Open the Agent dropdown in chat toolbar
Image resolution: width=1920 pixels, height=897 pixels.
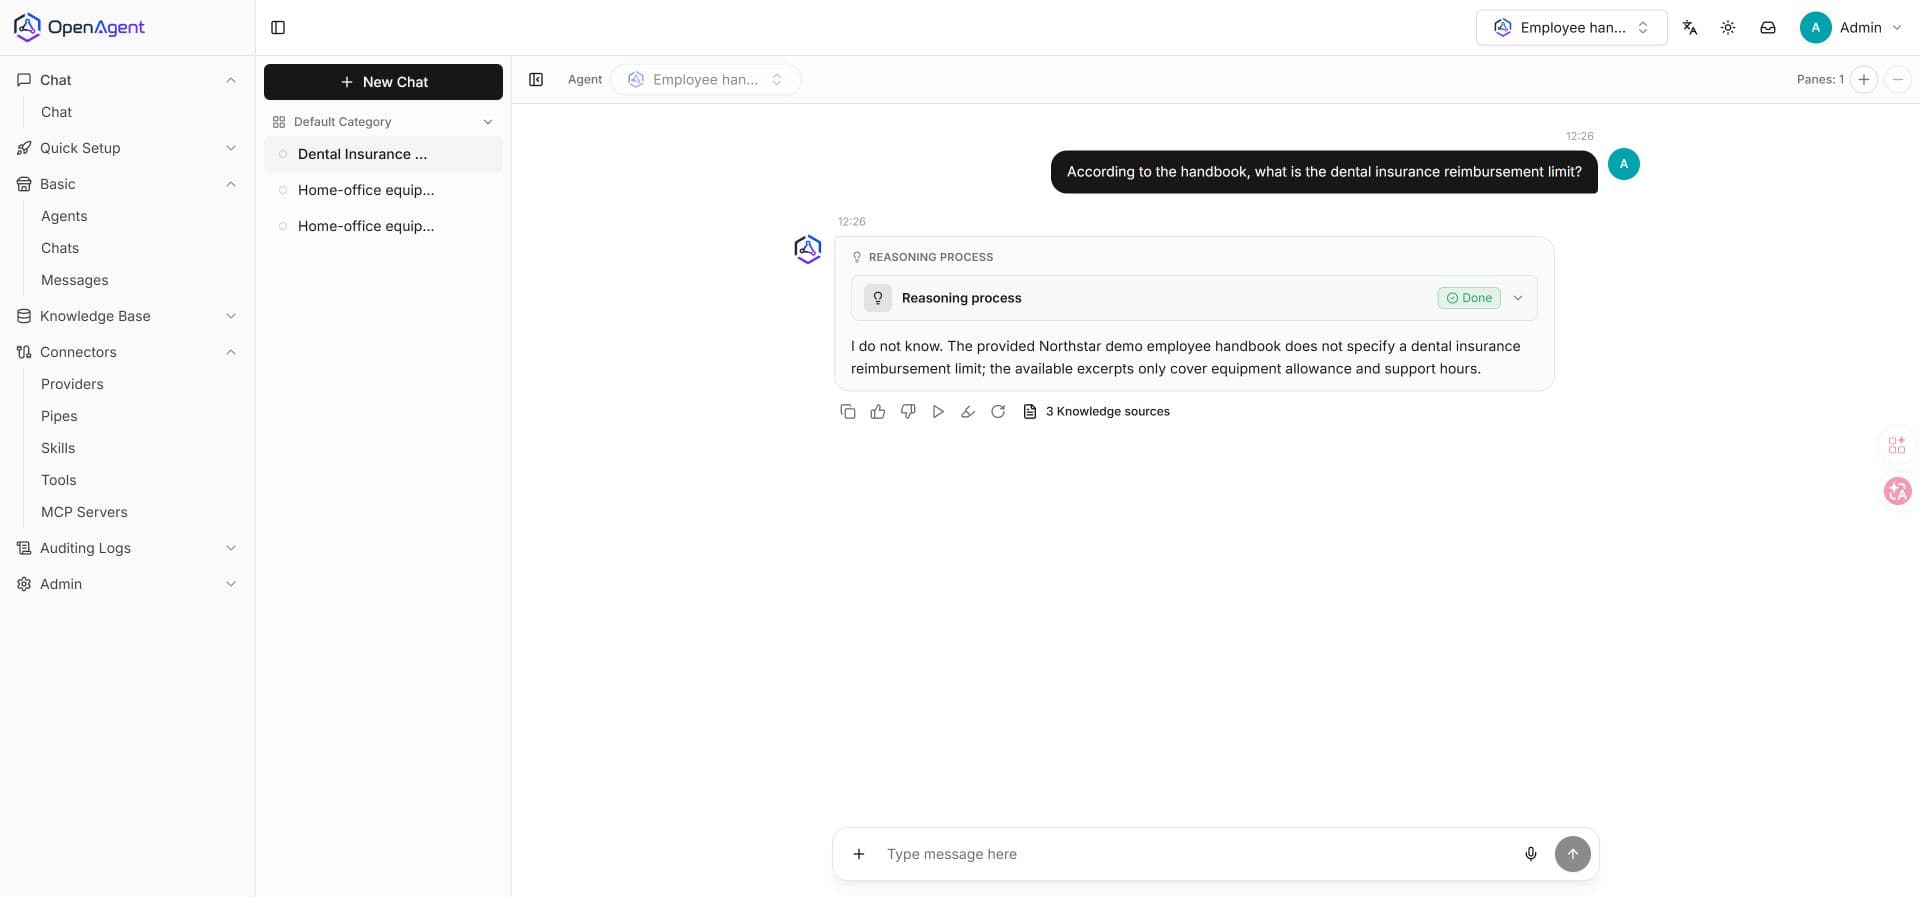706,80
